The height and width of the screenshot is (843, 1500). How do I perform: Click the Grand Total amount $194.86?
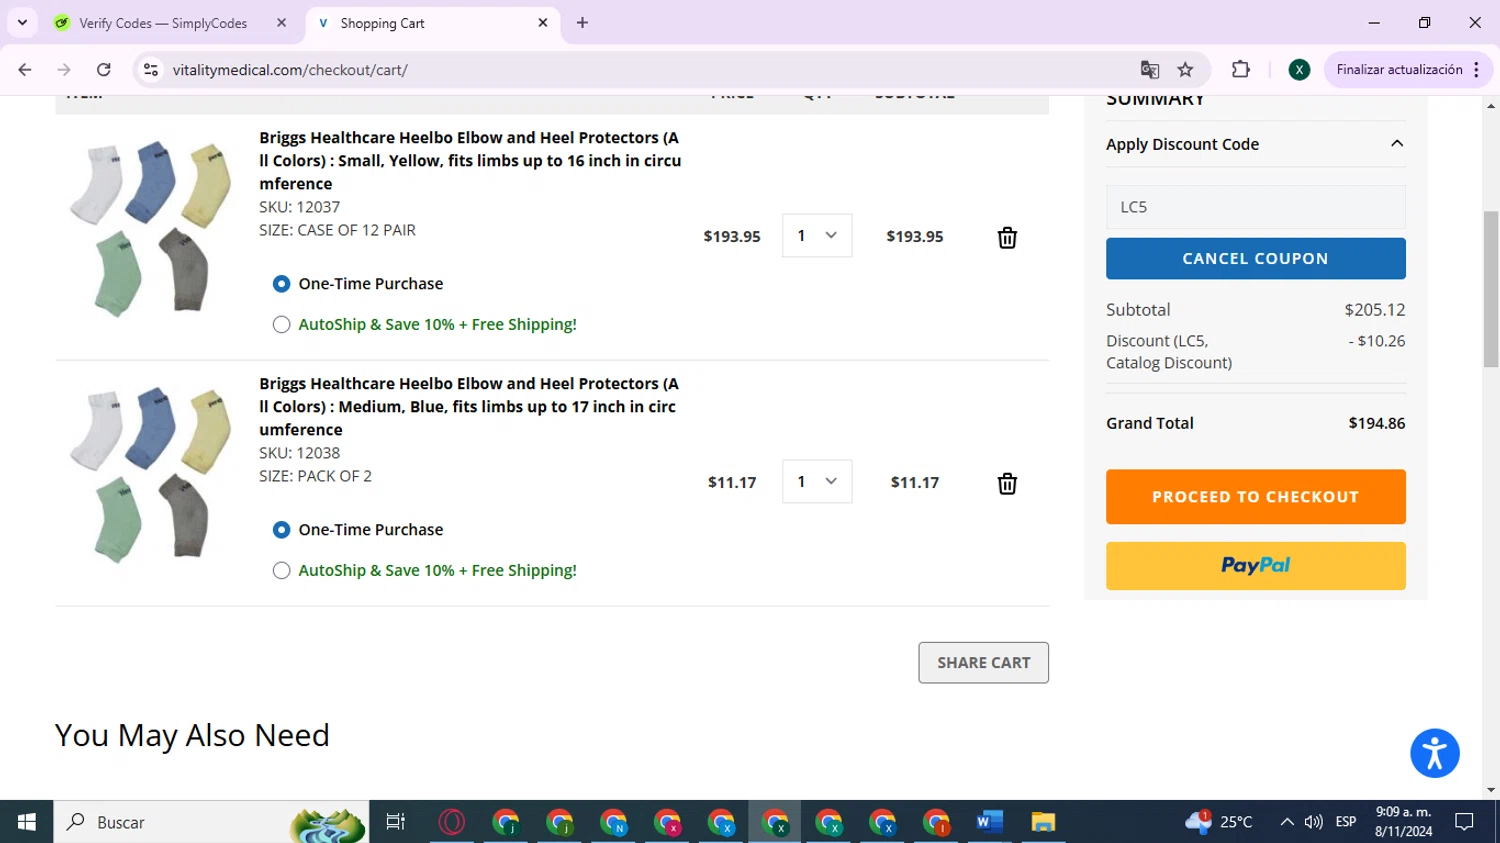[1377, 424]
